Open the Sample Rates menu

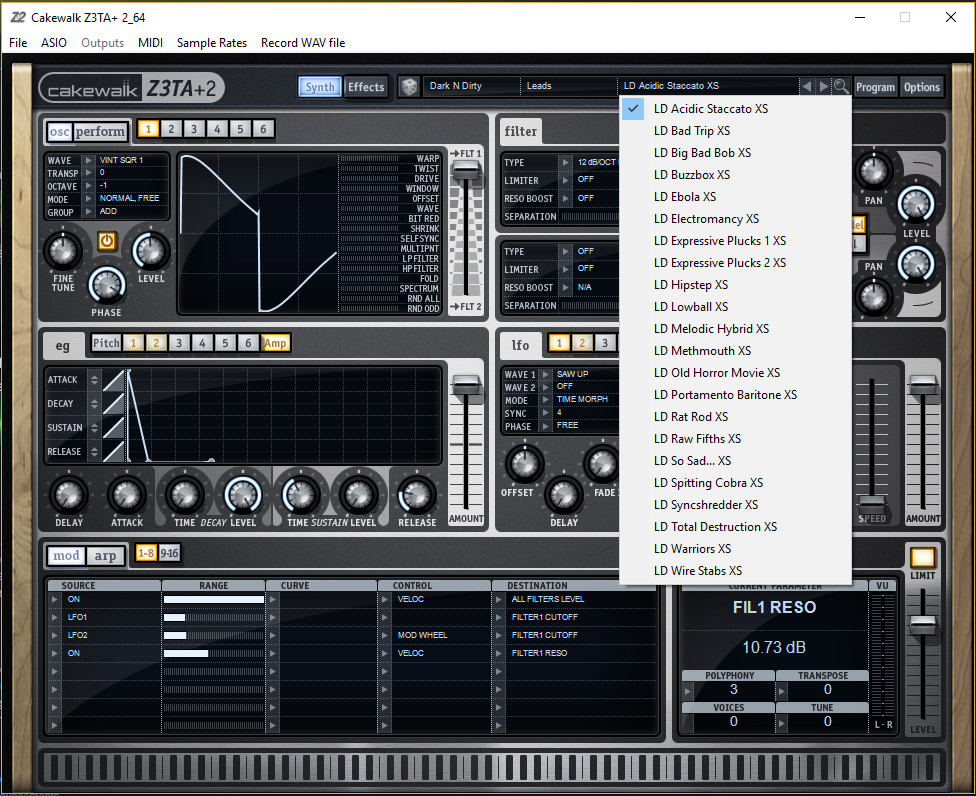pyautogui.click(x=211, y=42)
